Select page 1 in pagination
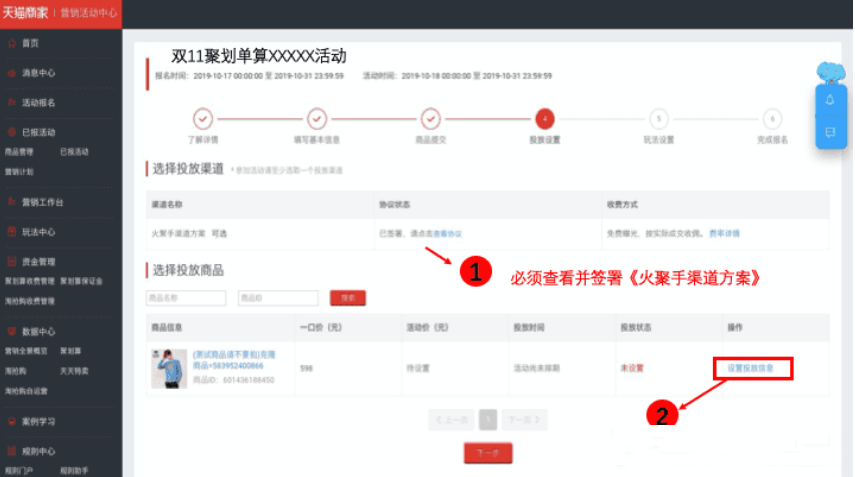 point(488,420)
